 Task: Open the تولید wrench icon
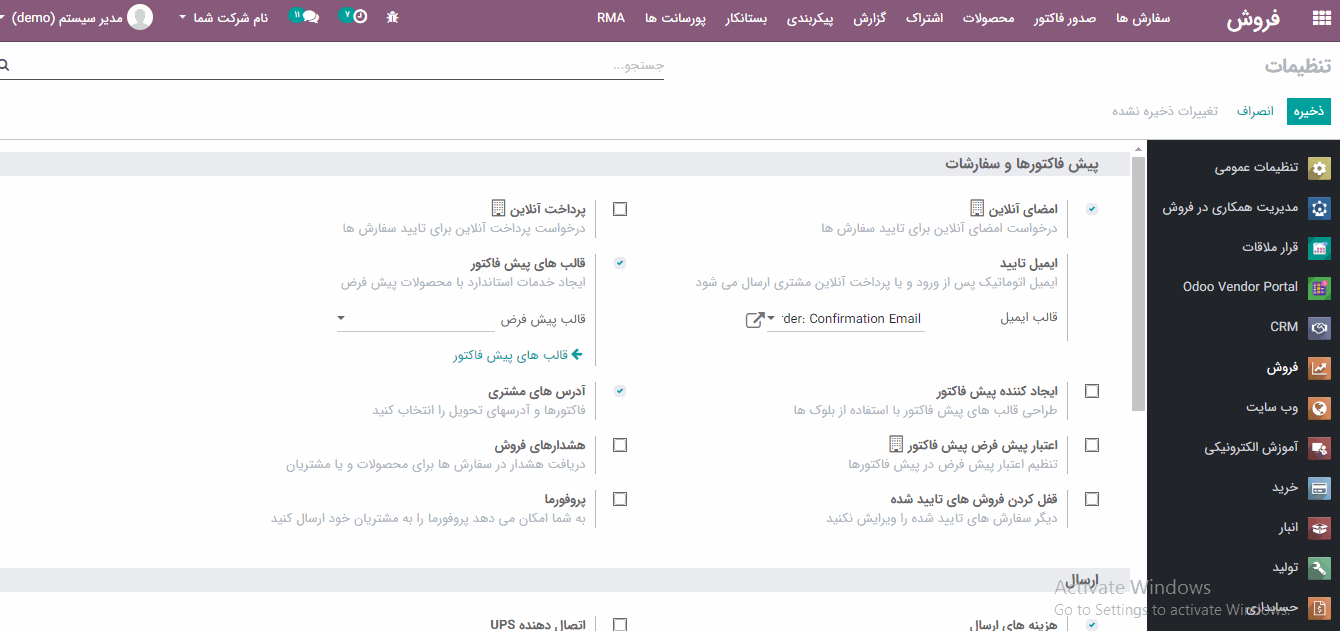[1320, 568]
